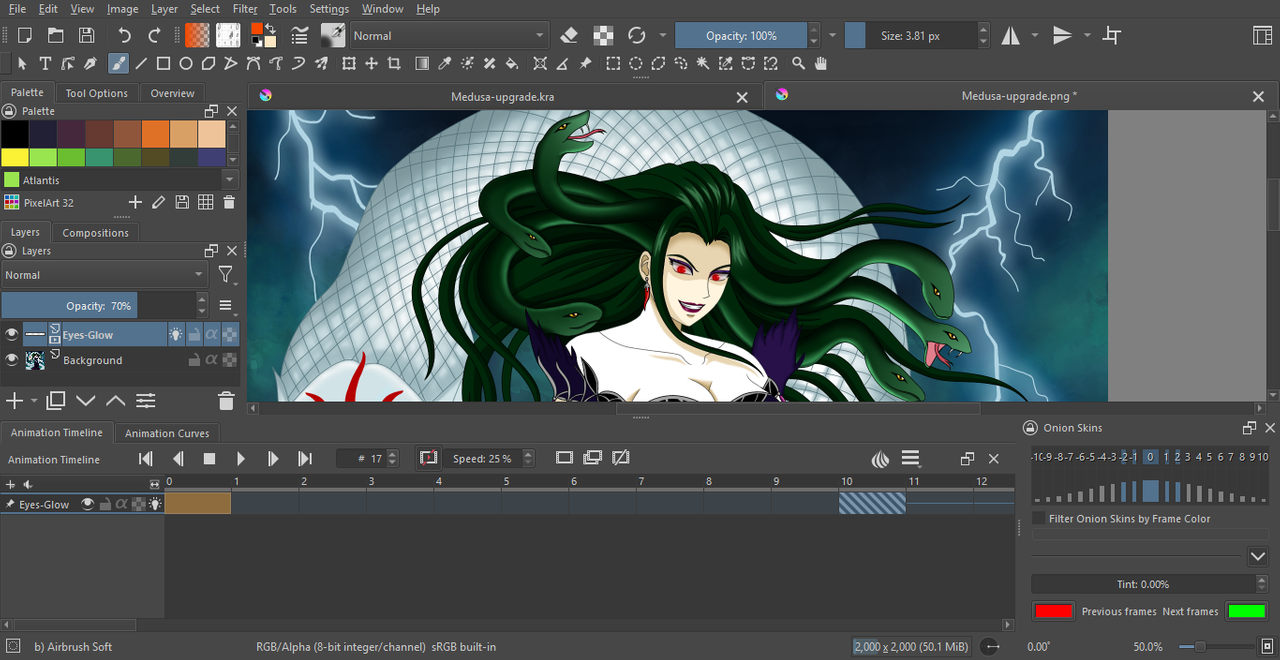Adjust the brush Opacity 100% slider
This screenshot has height=660, width=1280.
[741, 35]
